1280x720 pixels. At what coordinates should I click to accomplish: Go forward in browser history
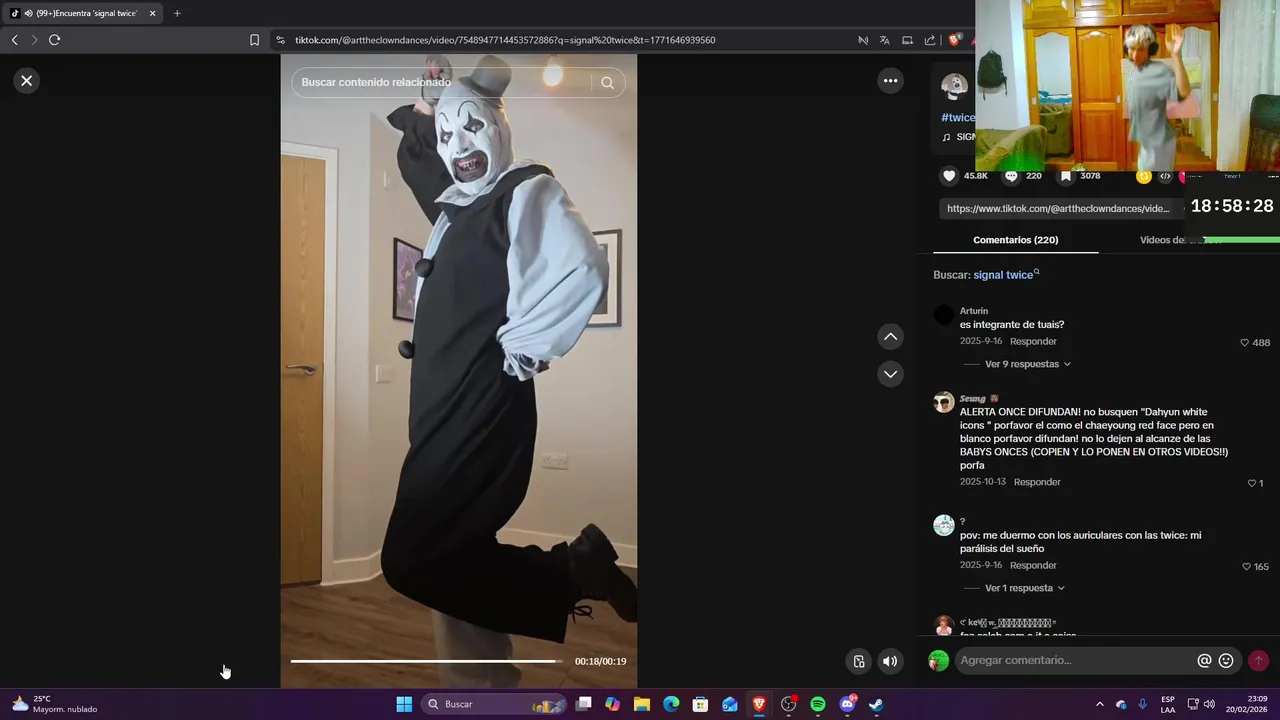[x=34, y=40]
